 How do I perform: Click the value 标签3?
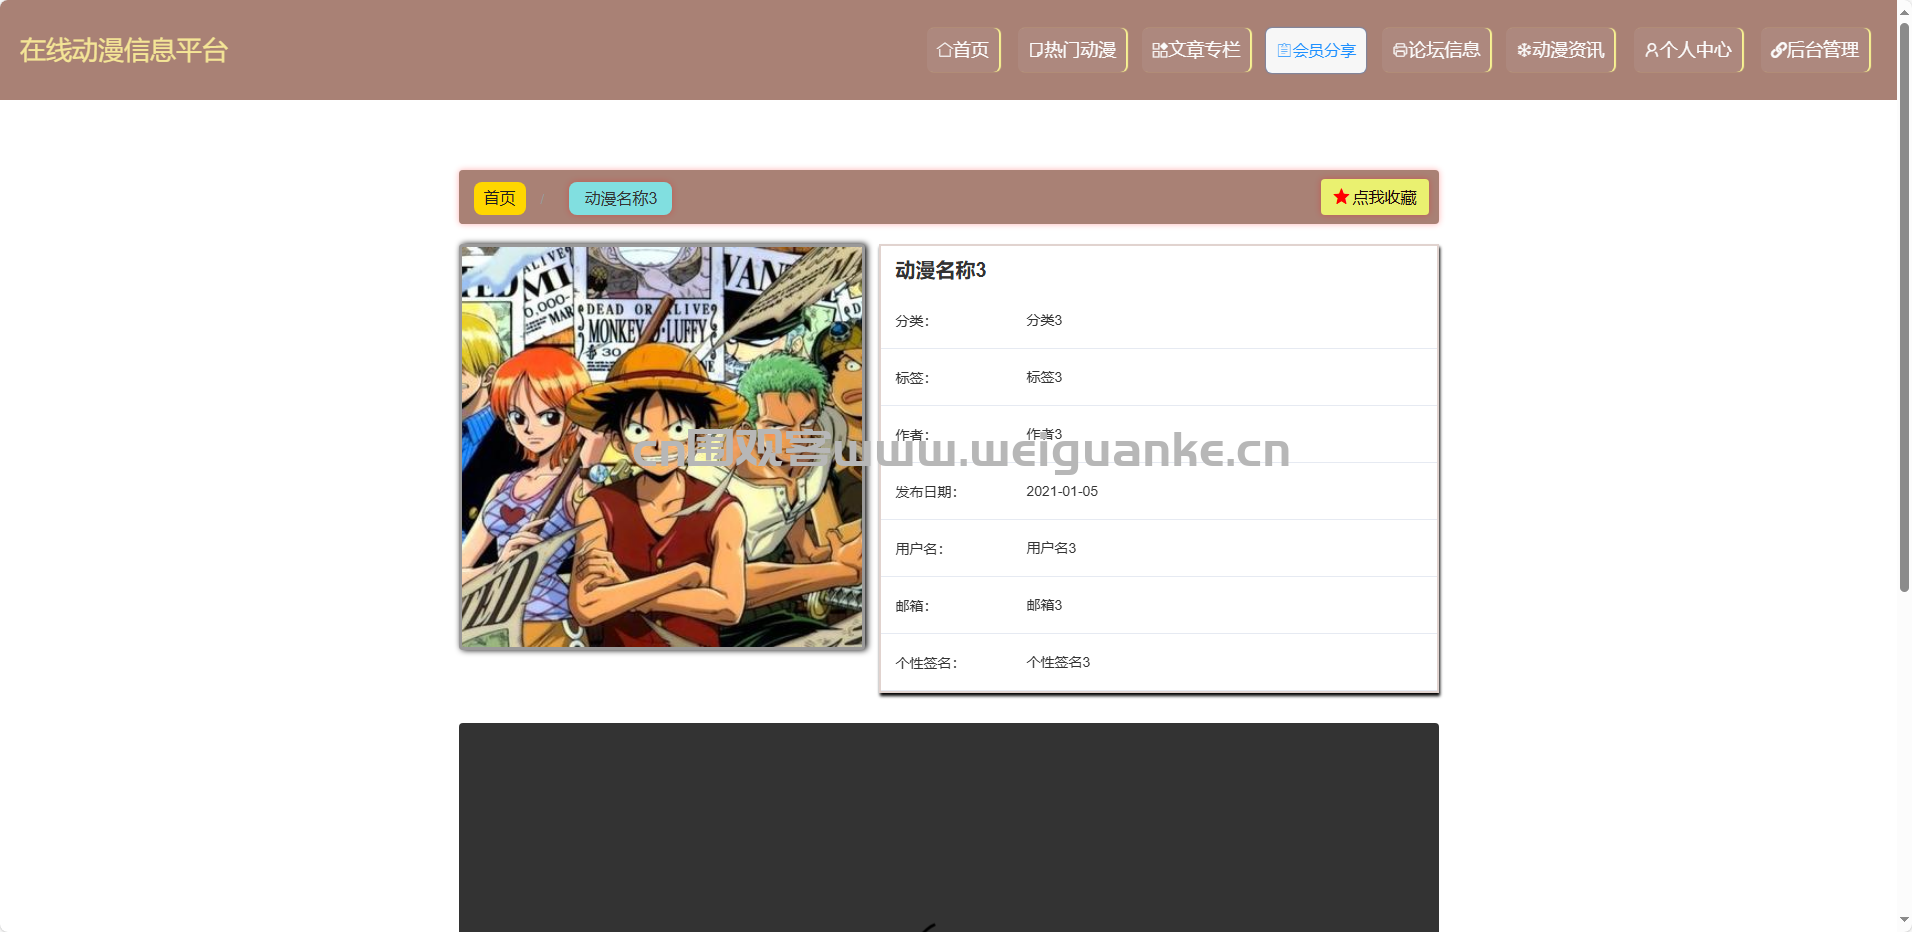1044,377
